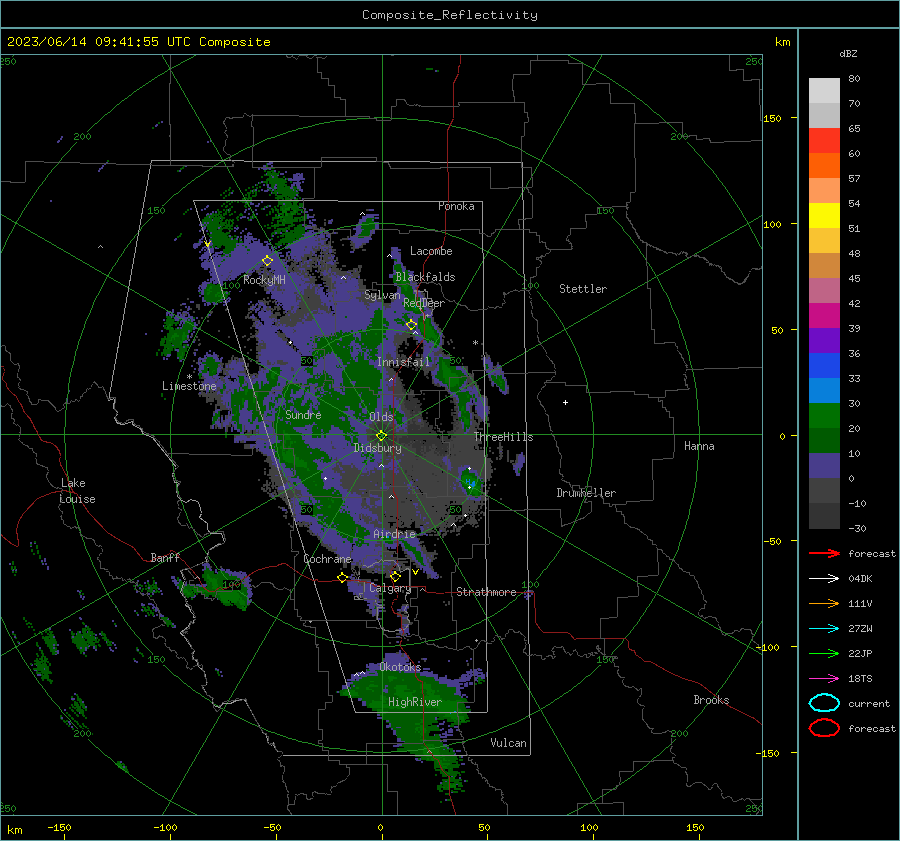Viewport: 900px width, 841px height.
Task: Click the yellow diamond marker below Cochrane
Action: (342, 578)
